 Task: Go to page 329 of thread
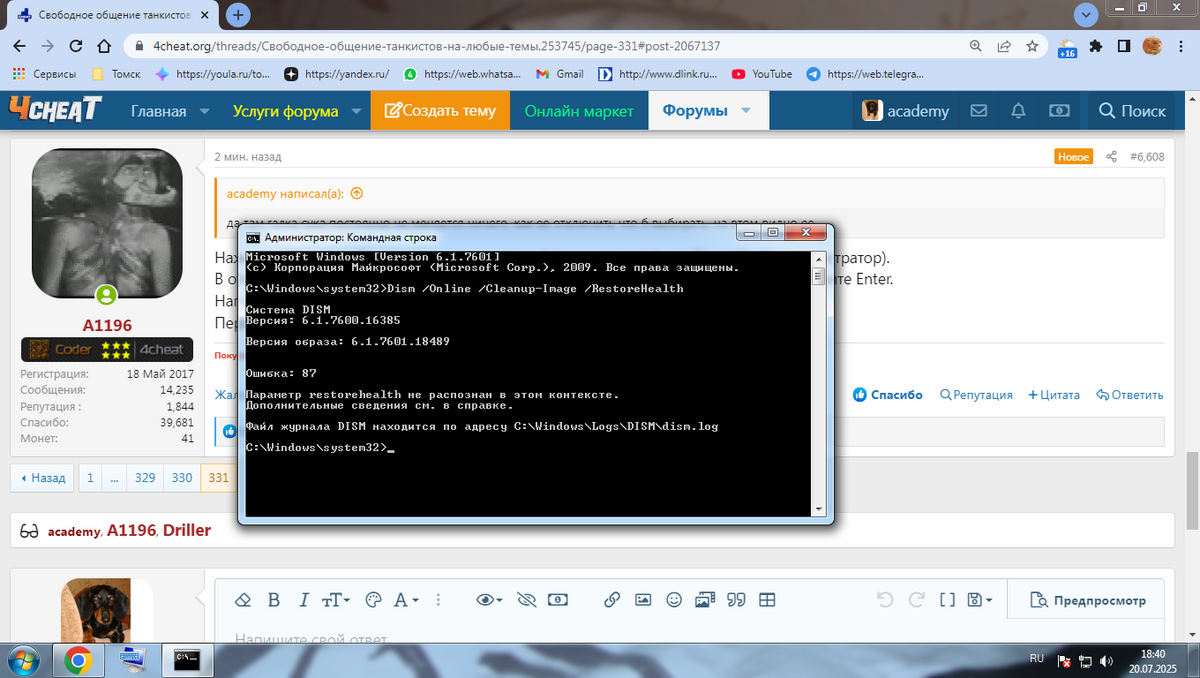[145, 478]
